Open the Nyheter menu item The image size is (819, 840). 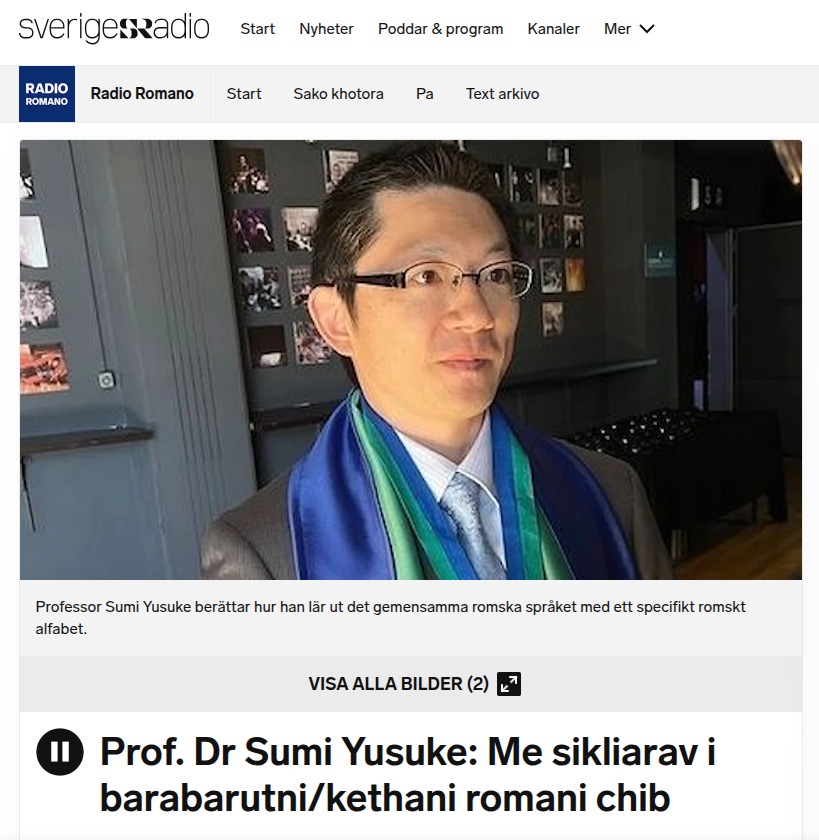326,29
